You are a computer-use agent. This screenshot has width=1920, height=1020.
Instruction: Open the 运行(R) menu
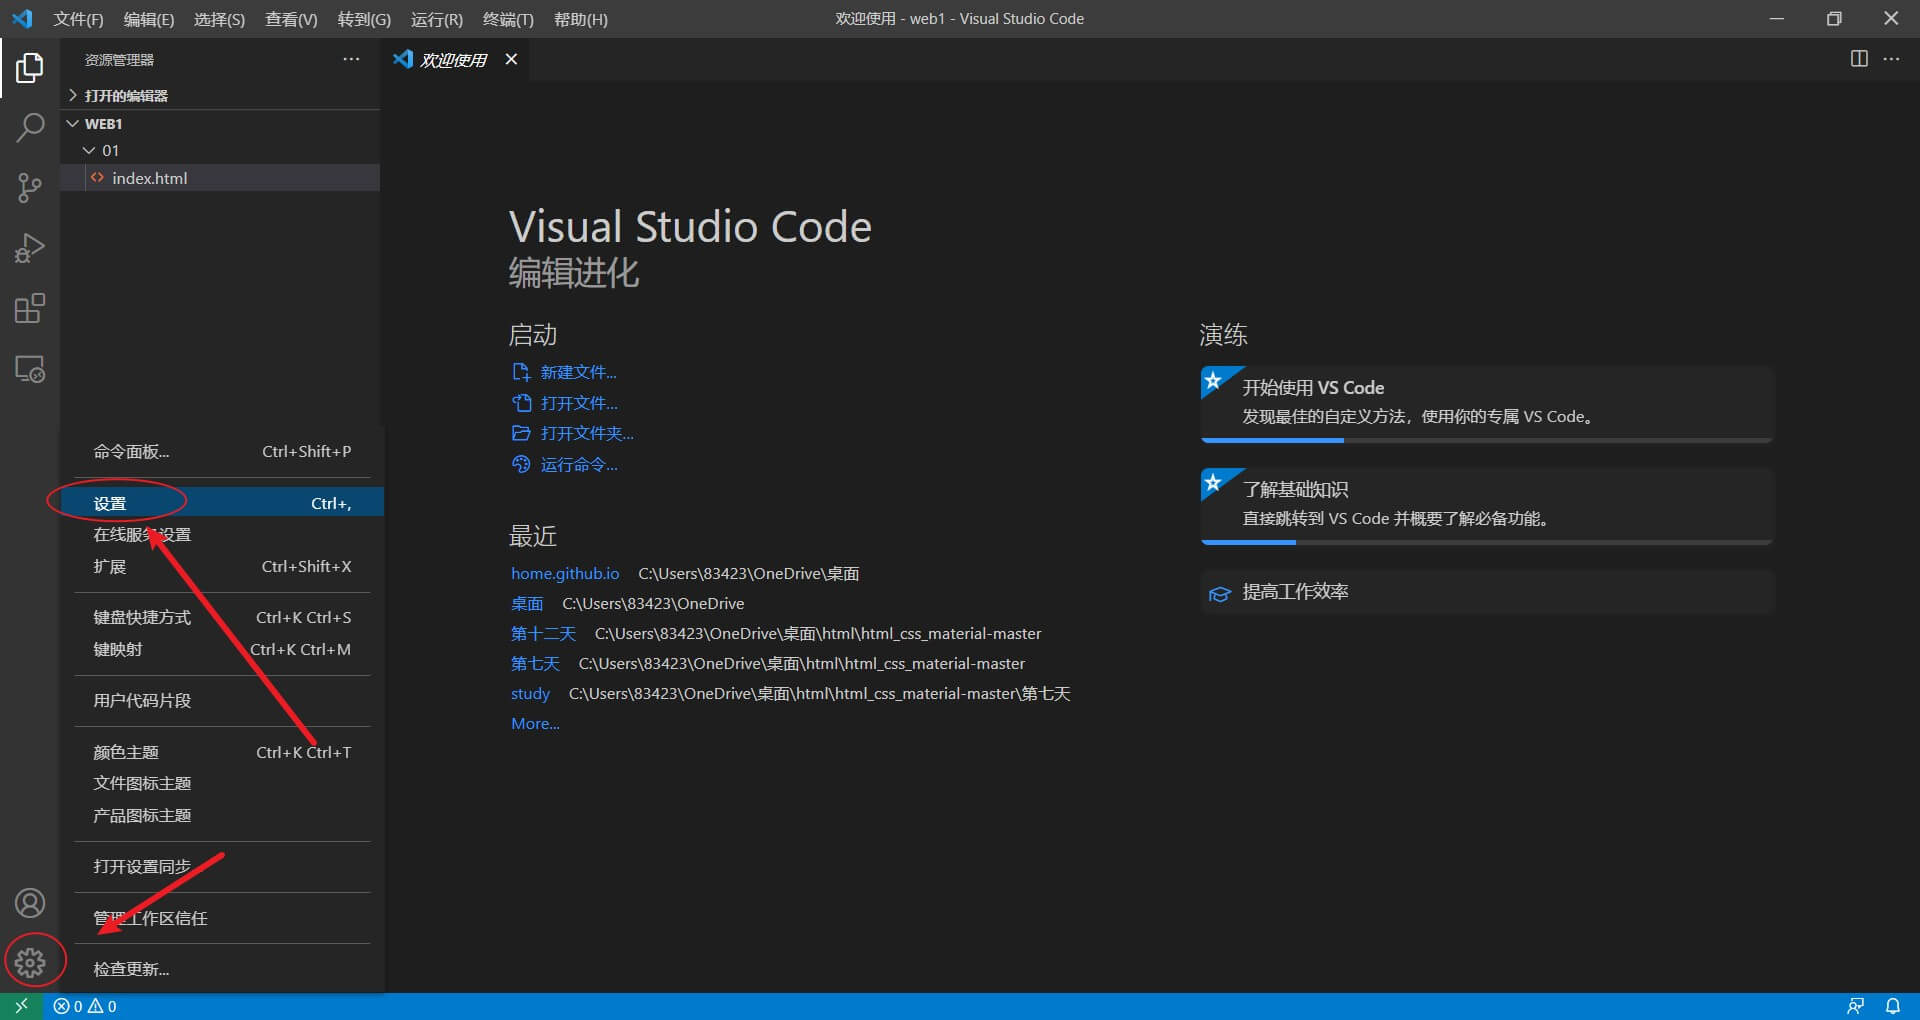point(437,19)
